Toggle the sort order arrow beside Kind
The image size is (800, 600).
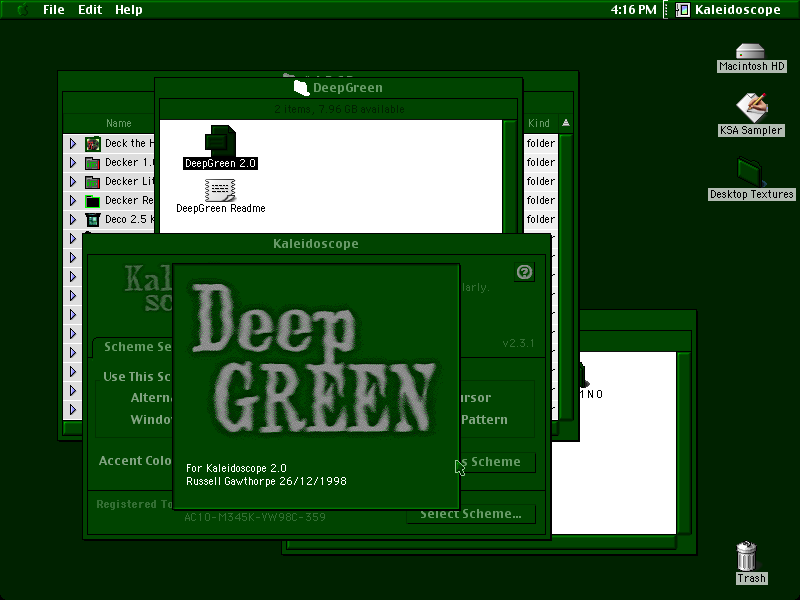pyautogui.click(x=566, y=123)
